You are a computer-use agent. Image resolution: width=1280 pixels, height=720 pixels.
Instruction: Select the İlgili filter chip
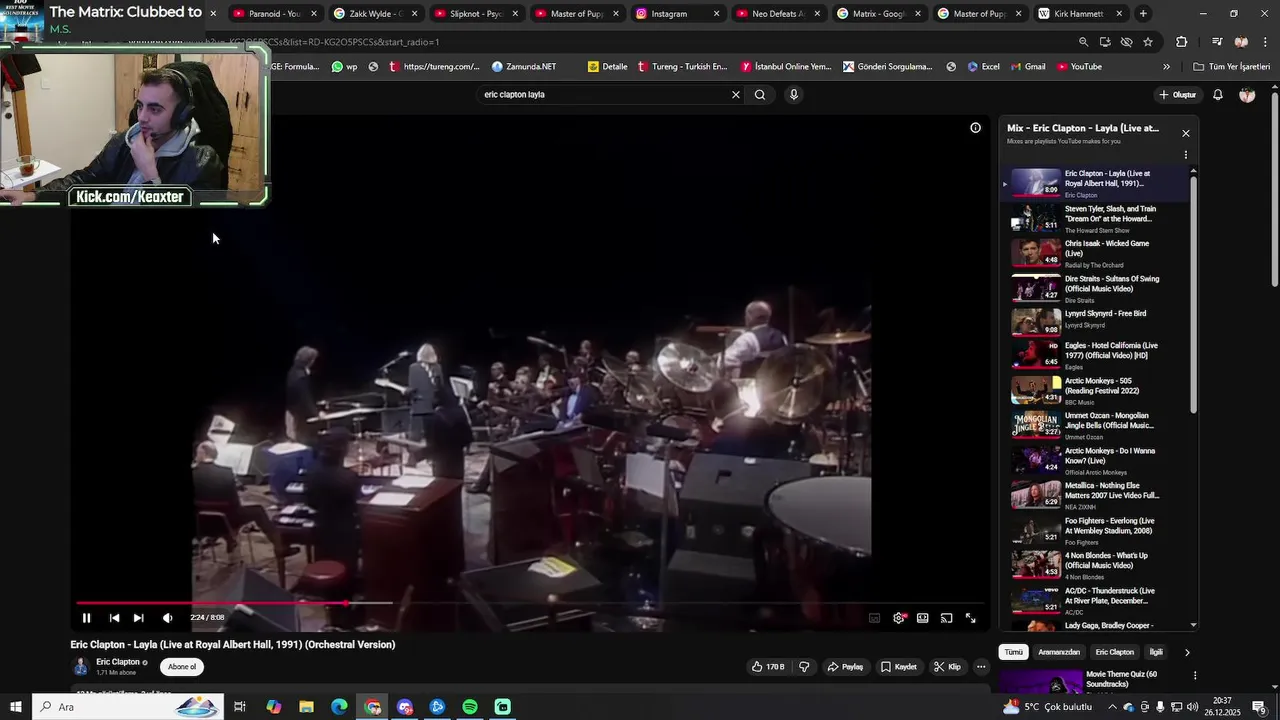point(1156,652)
